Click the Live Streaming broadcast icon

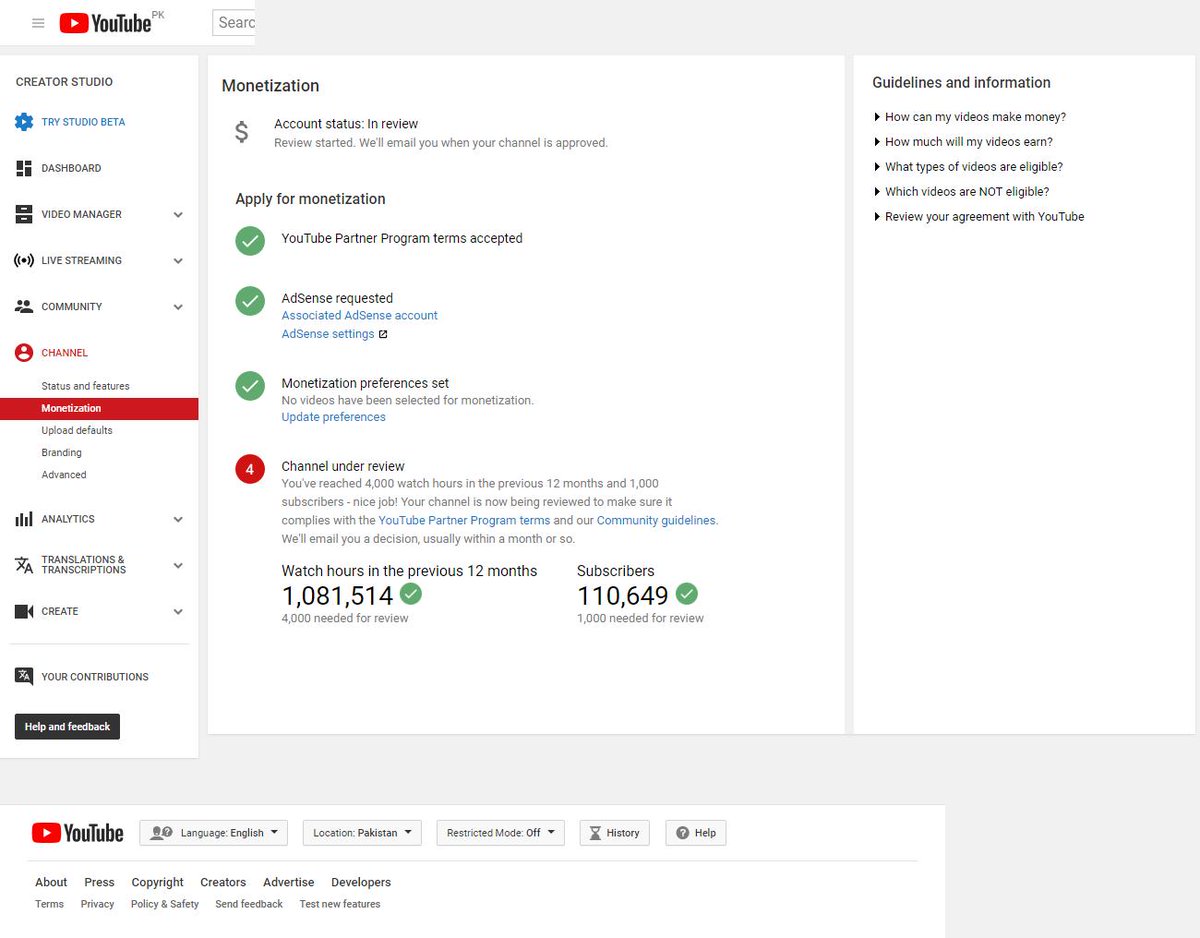24,260
